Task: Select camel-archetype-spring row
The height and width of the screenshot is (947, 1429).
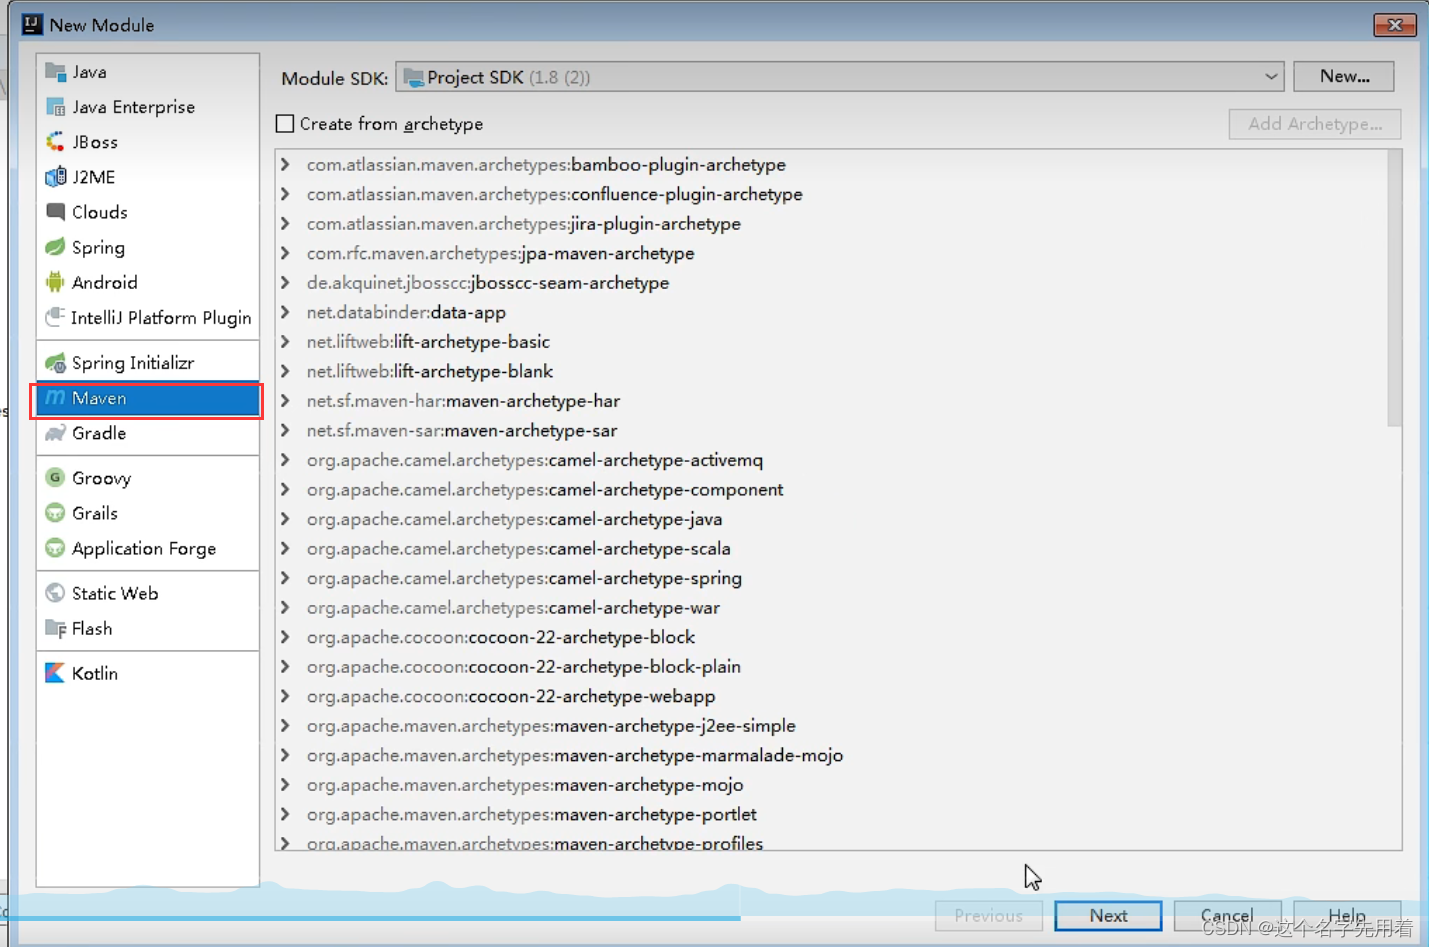Action: coord(832,578)
